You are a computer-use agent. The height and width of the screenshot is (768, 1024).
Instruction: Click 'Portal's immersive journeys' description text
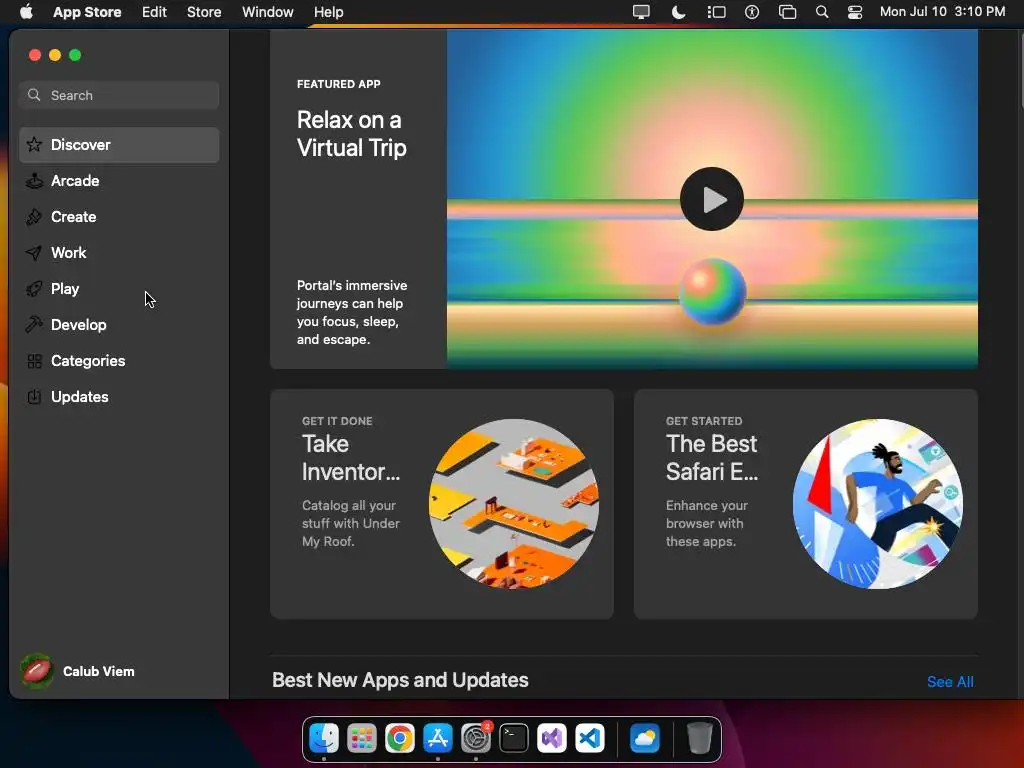pos(352,312)
